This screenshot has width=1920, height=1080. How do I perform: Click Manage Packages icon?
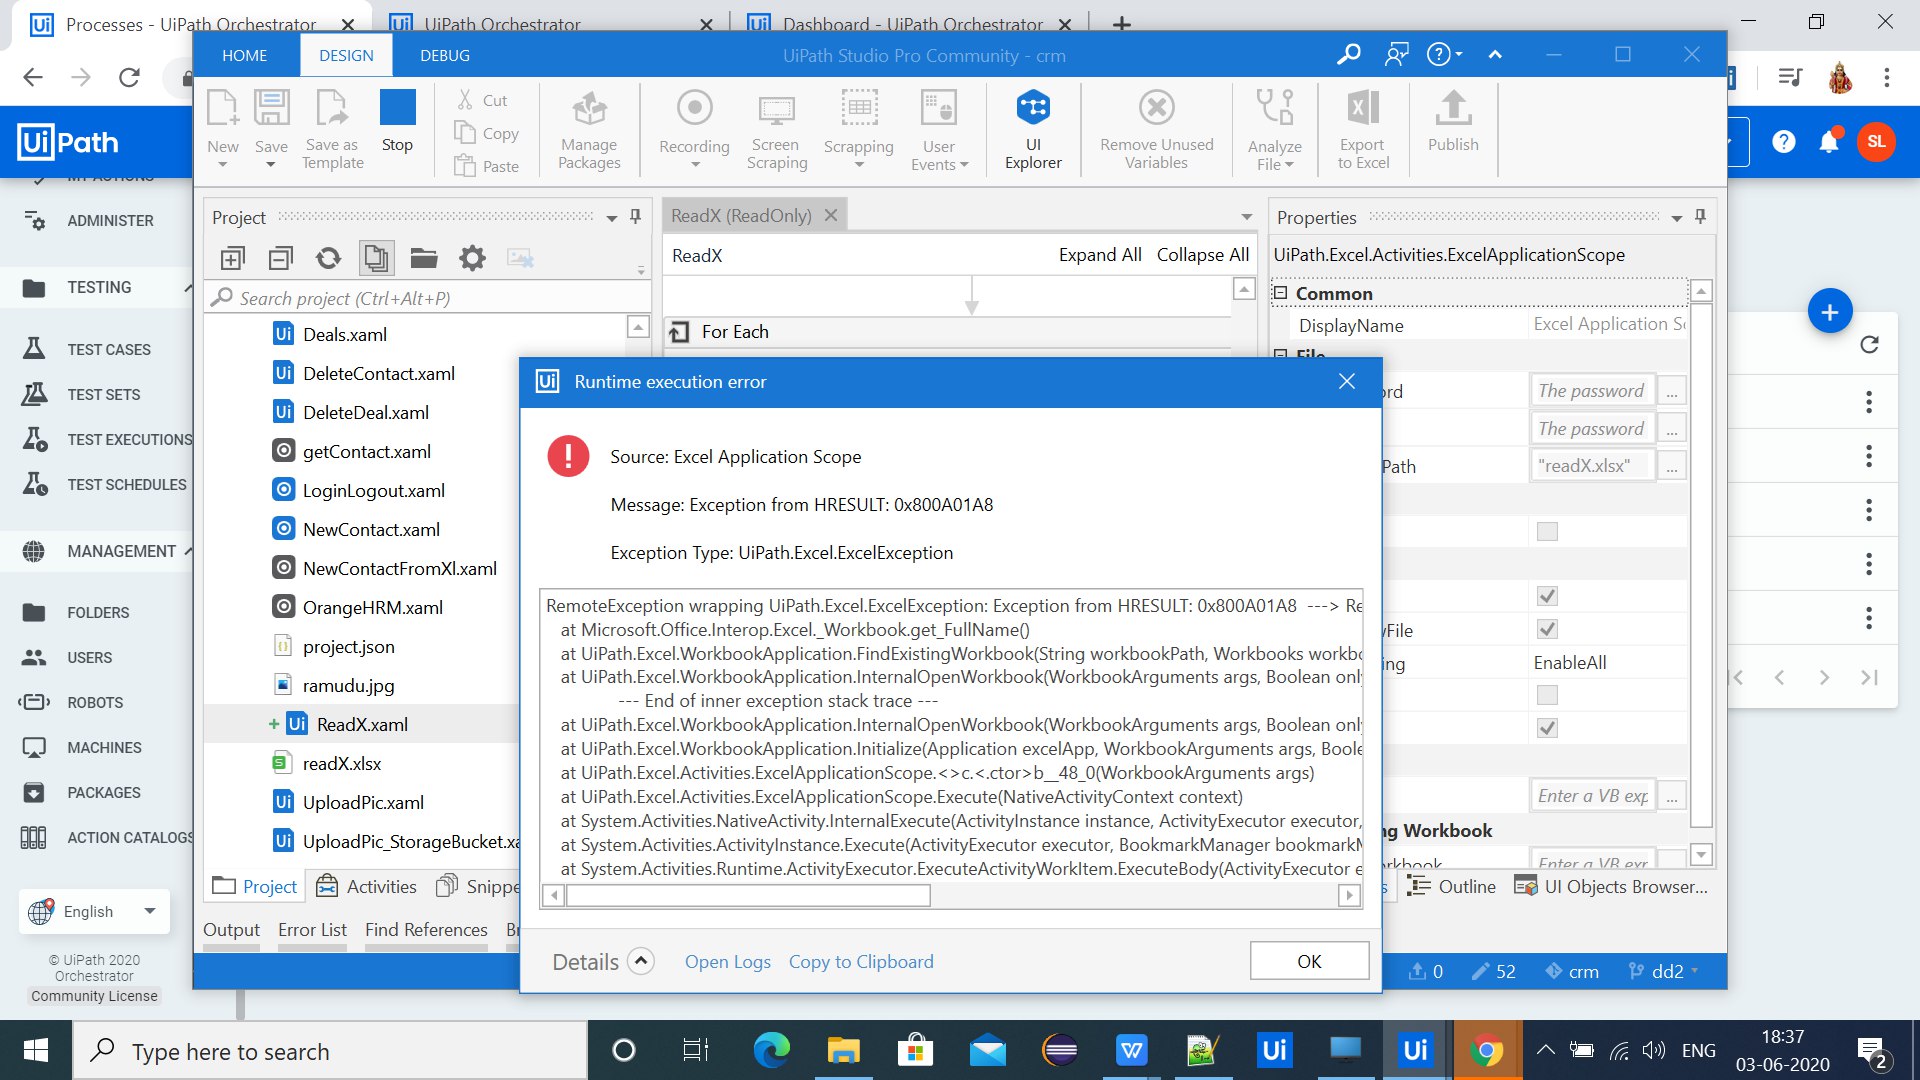tap(589, 130)
